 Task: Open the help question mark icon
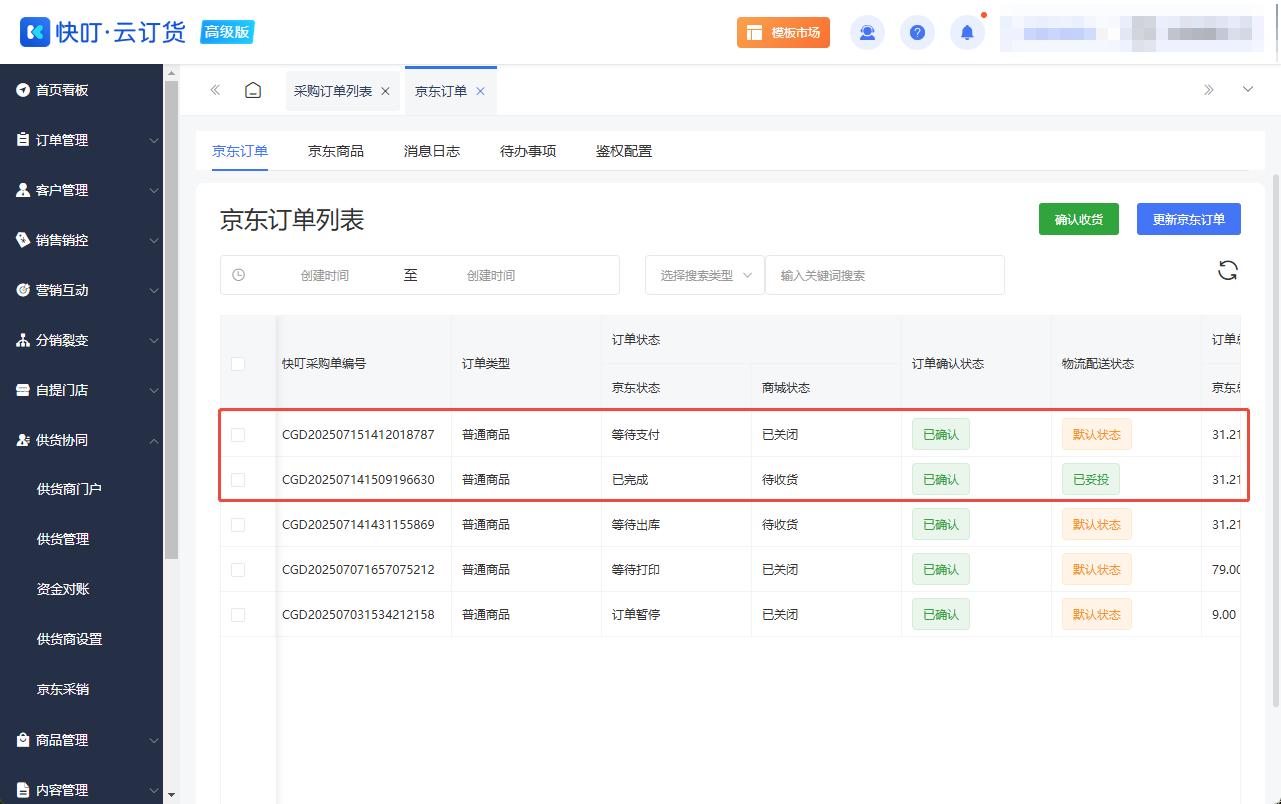coord(917,32)
